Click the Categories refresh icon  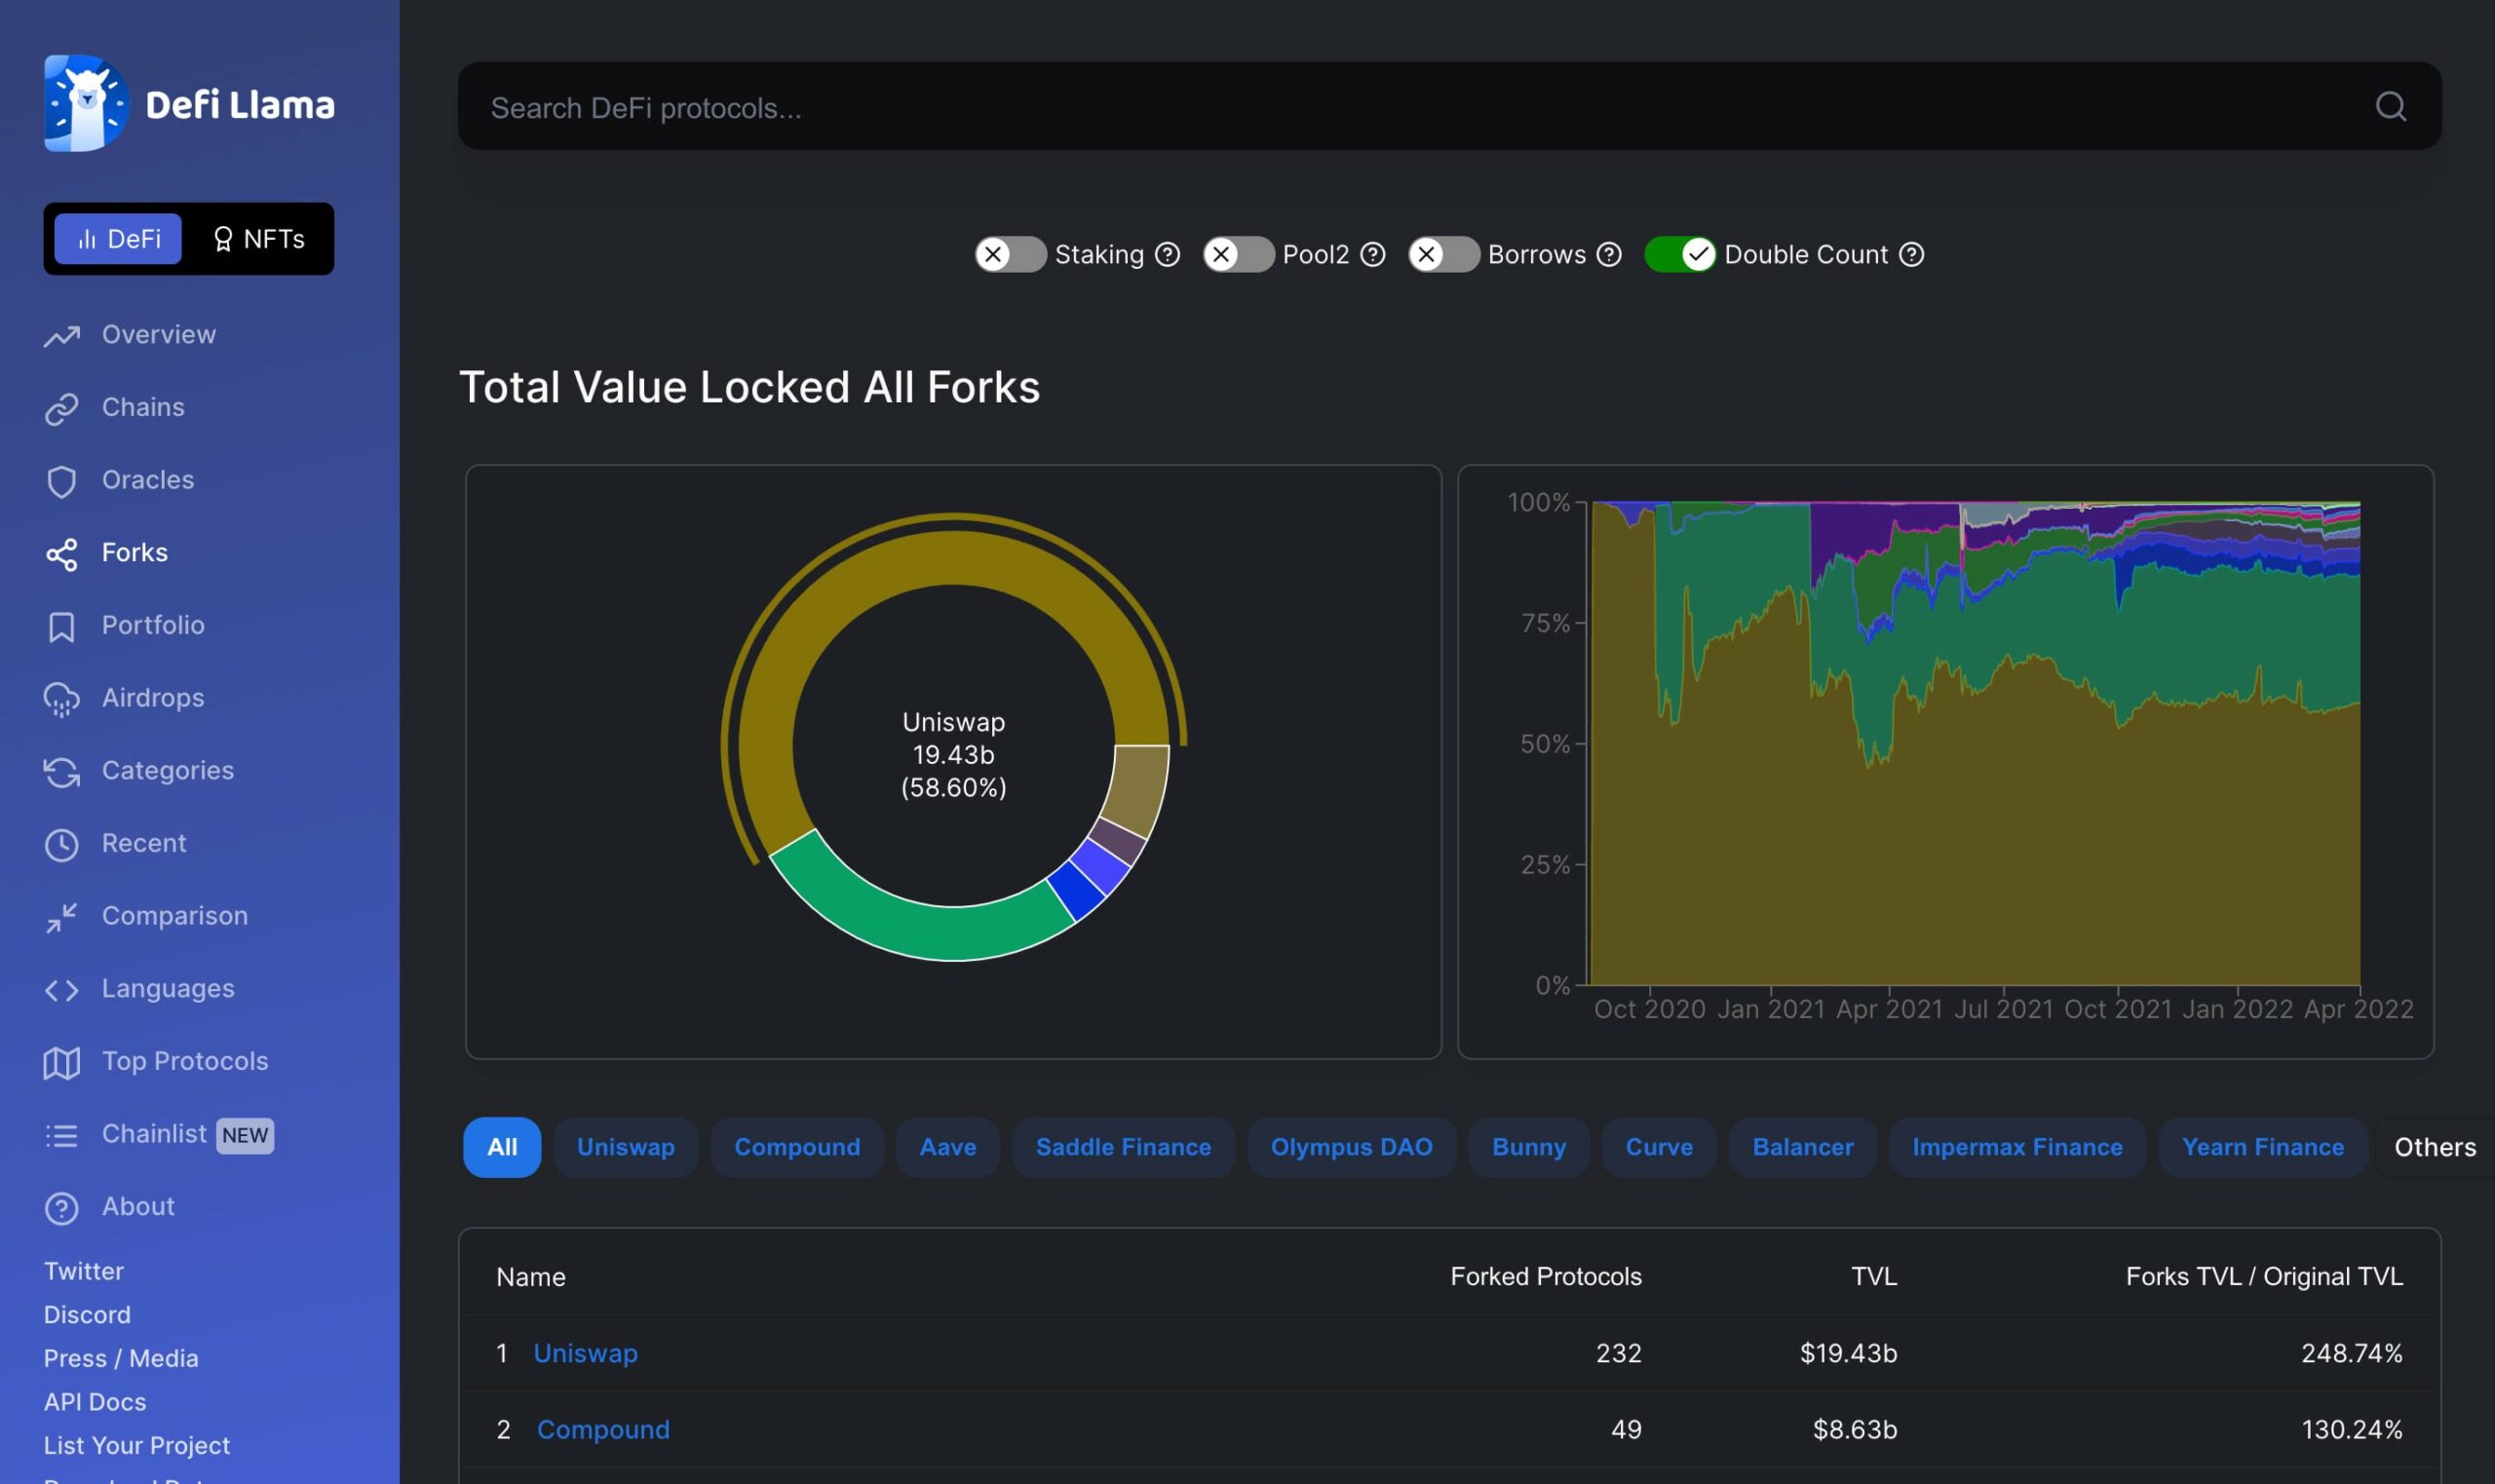(x=62, y=772)
